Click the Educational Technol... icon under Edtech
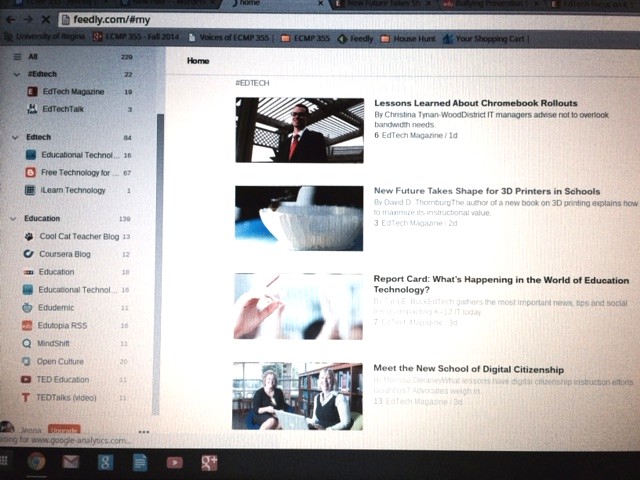The image size is (640, 480). pyautogui.click(x=31, y=155)
